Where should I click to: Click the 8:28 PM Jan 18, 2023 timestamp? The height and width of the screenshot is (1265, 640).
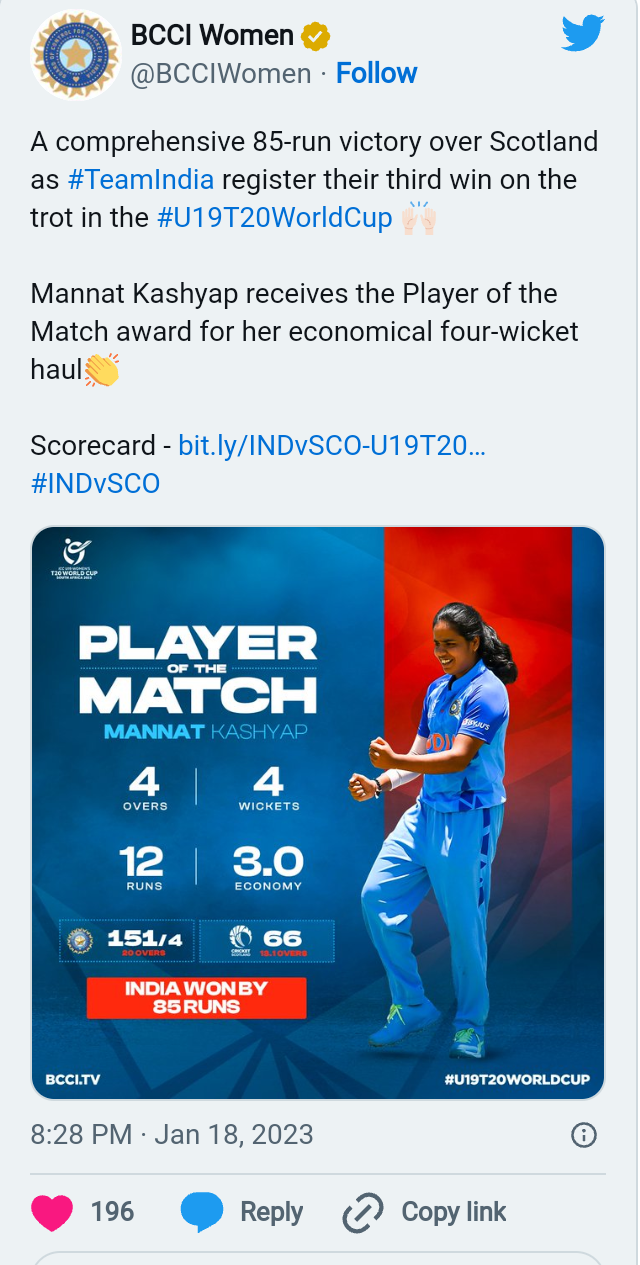(172, 1134)
